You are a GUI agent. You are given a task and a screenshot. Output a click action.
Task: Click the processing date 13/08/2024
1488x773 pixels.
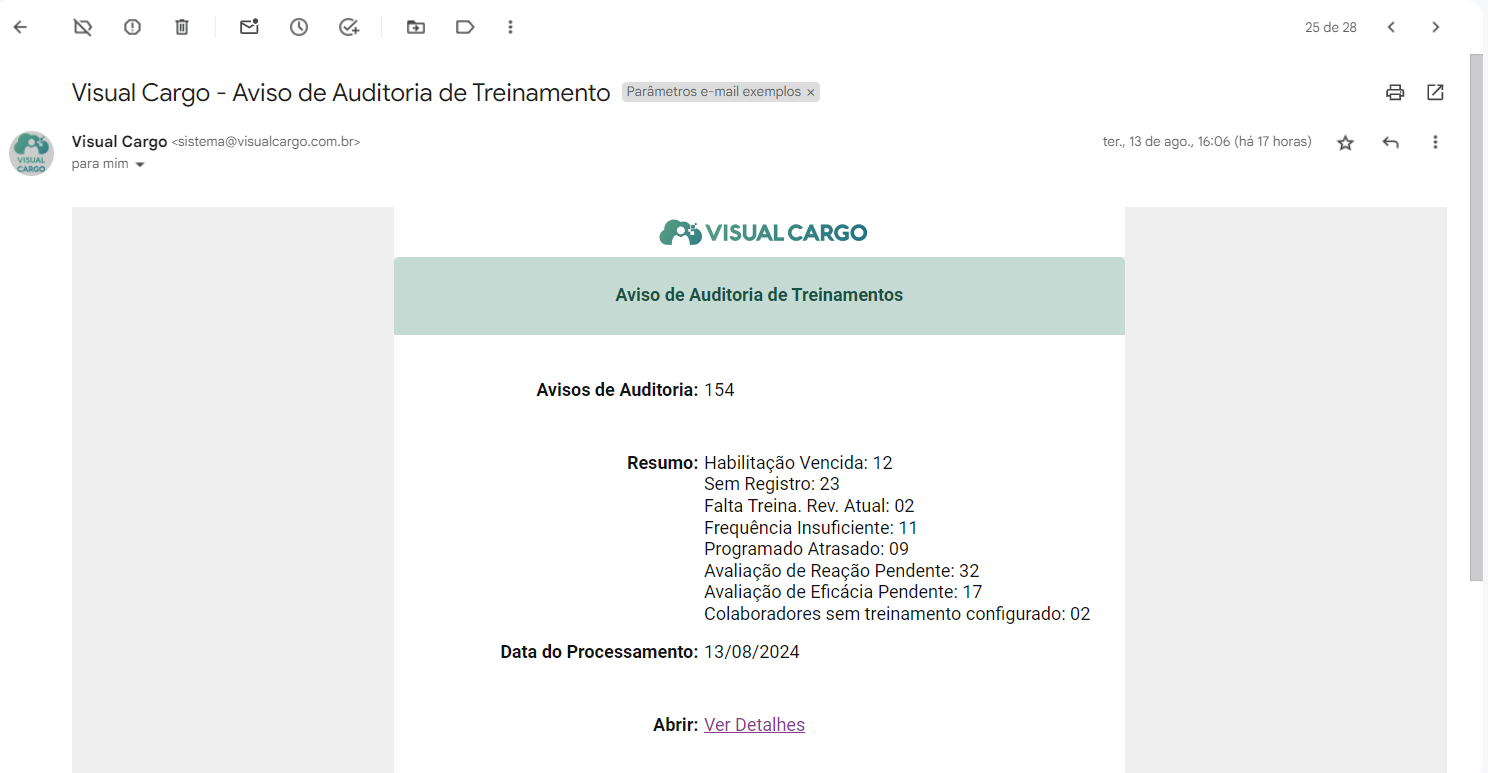[x=752, y=652]
